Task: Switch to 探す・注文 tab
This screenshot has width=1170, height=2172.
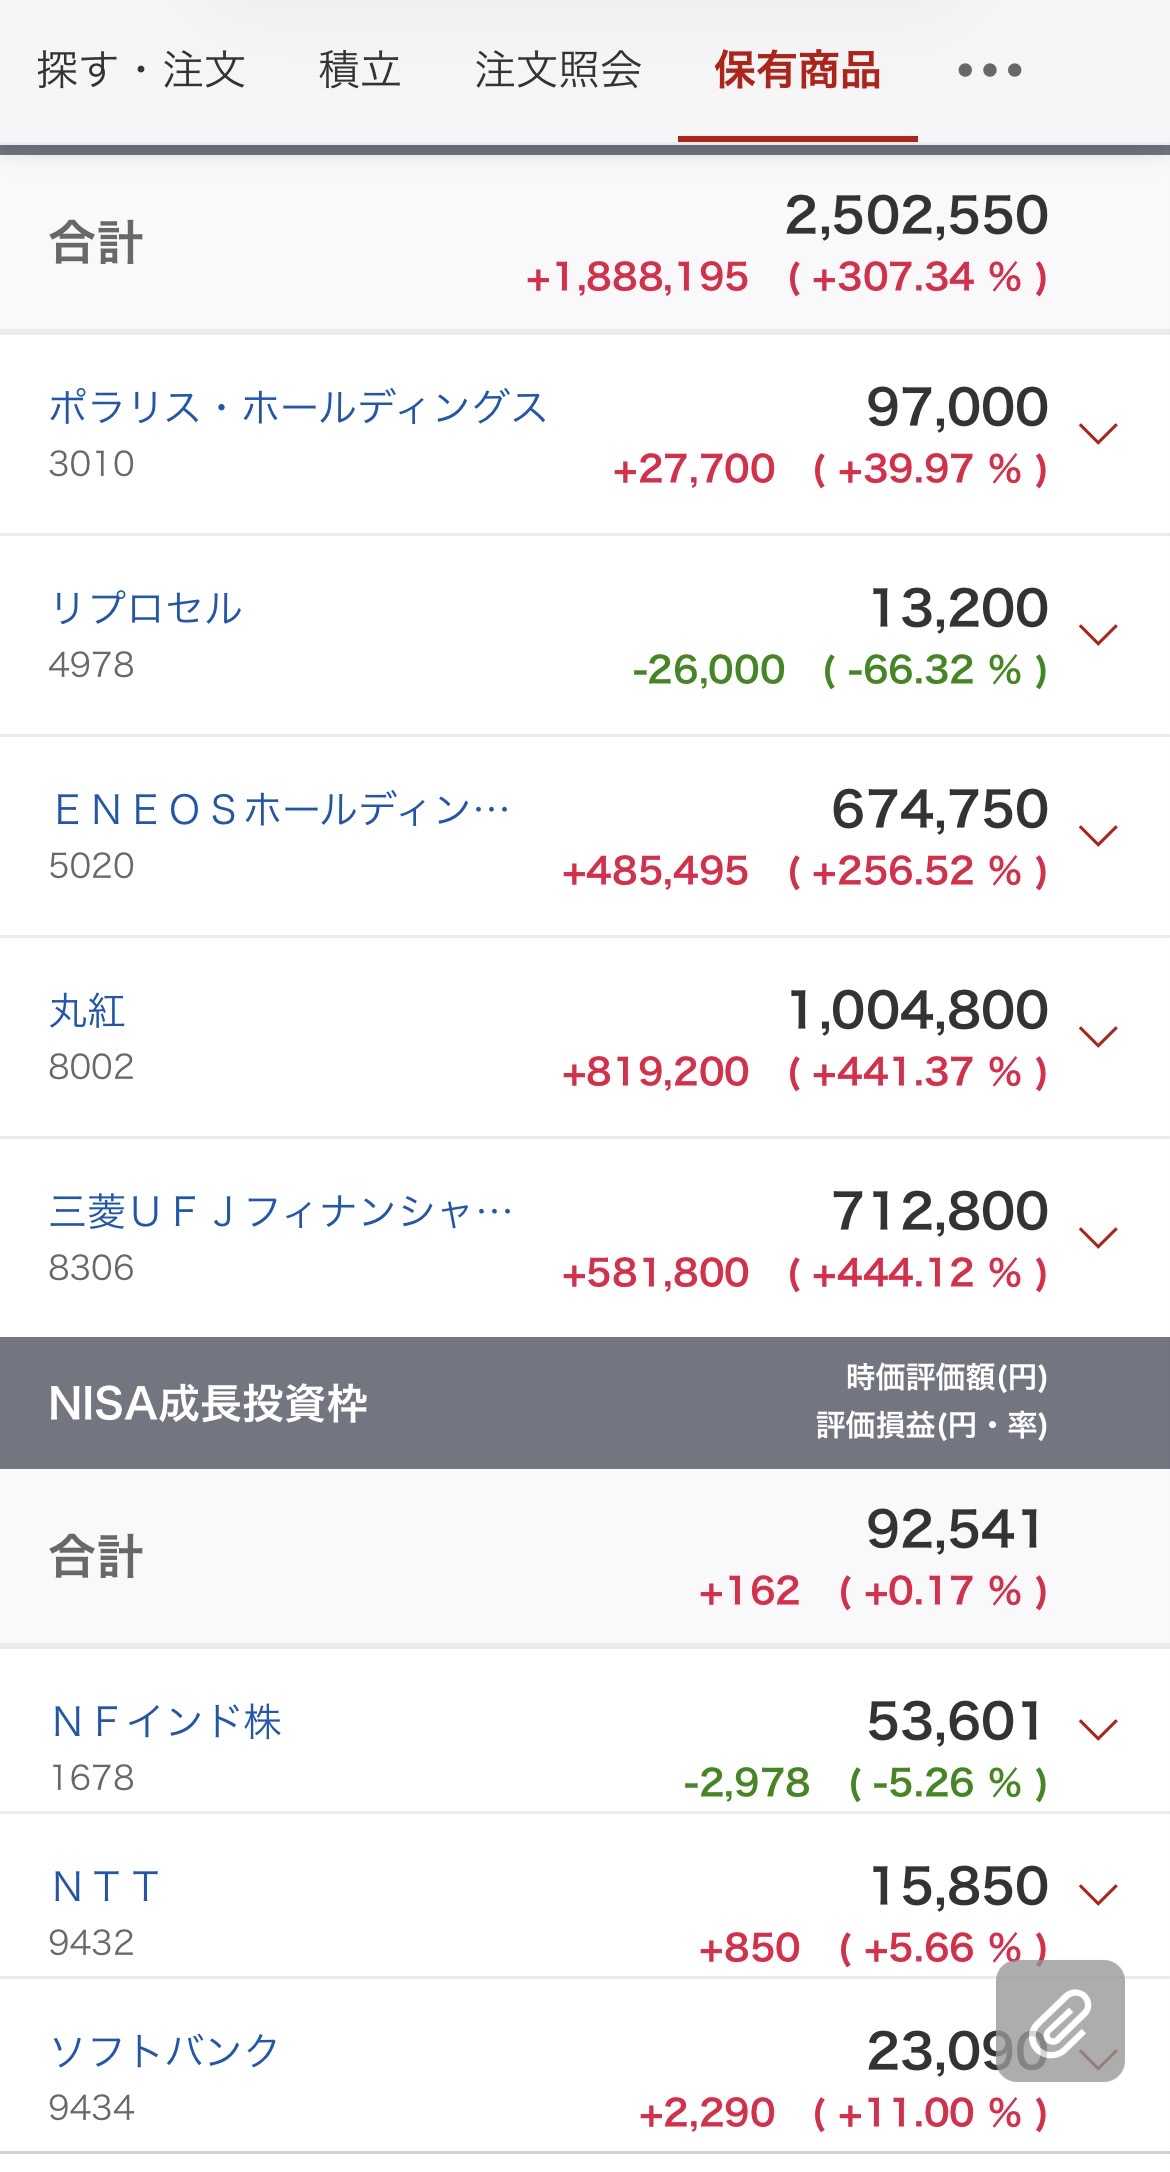Action: tap(141, 70)
